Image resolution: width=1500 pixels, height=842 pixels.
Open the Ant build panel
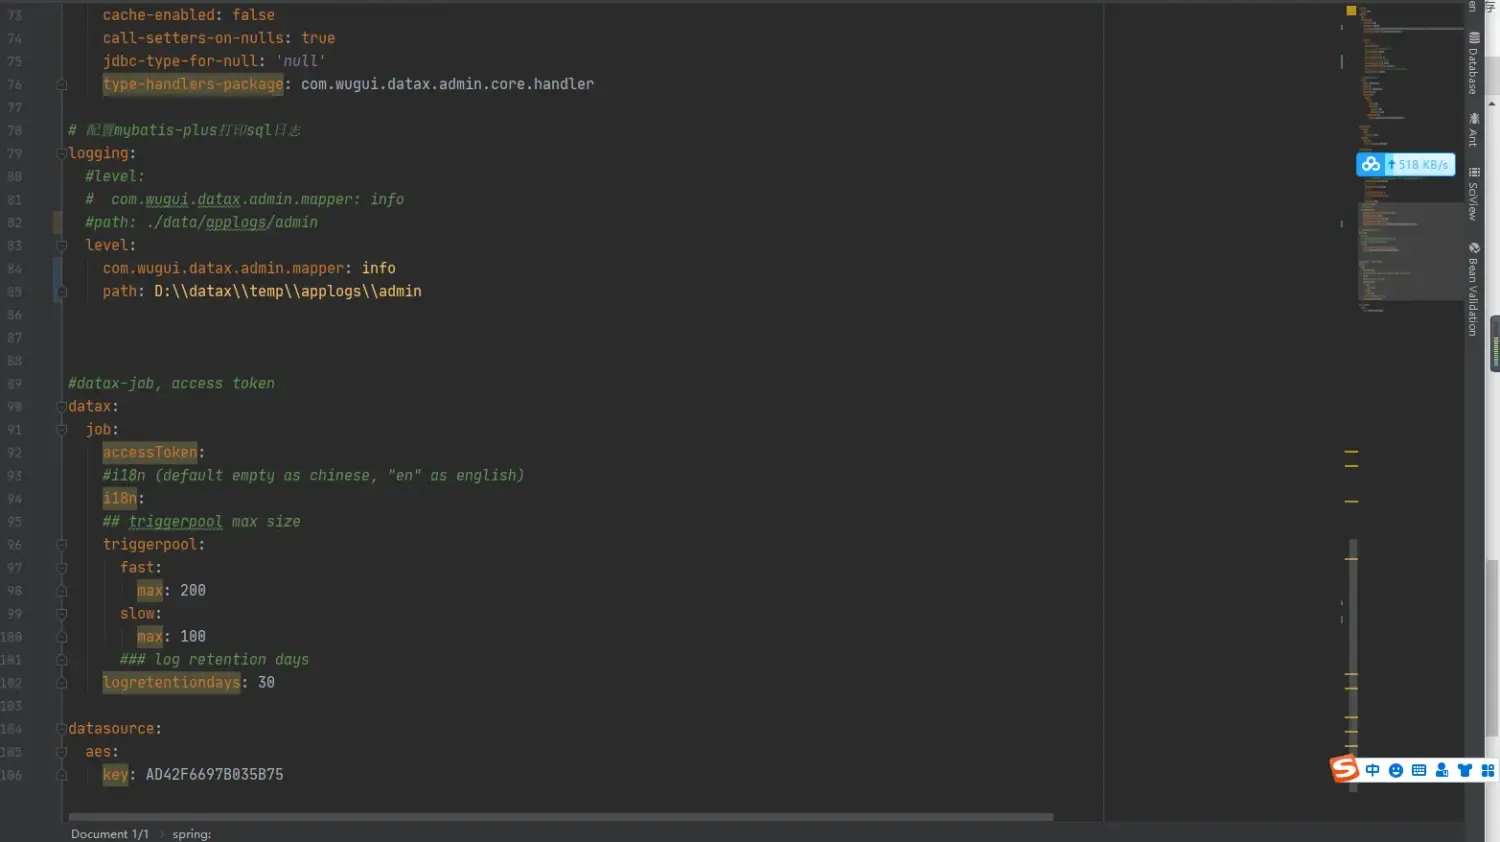click(1474, 128)
